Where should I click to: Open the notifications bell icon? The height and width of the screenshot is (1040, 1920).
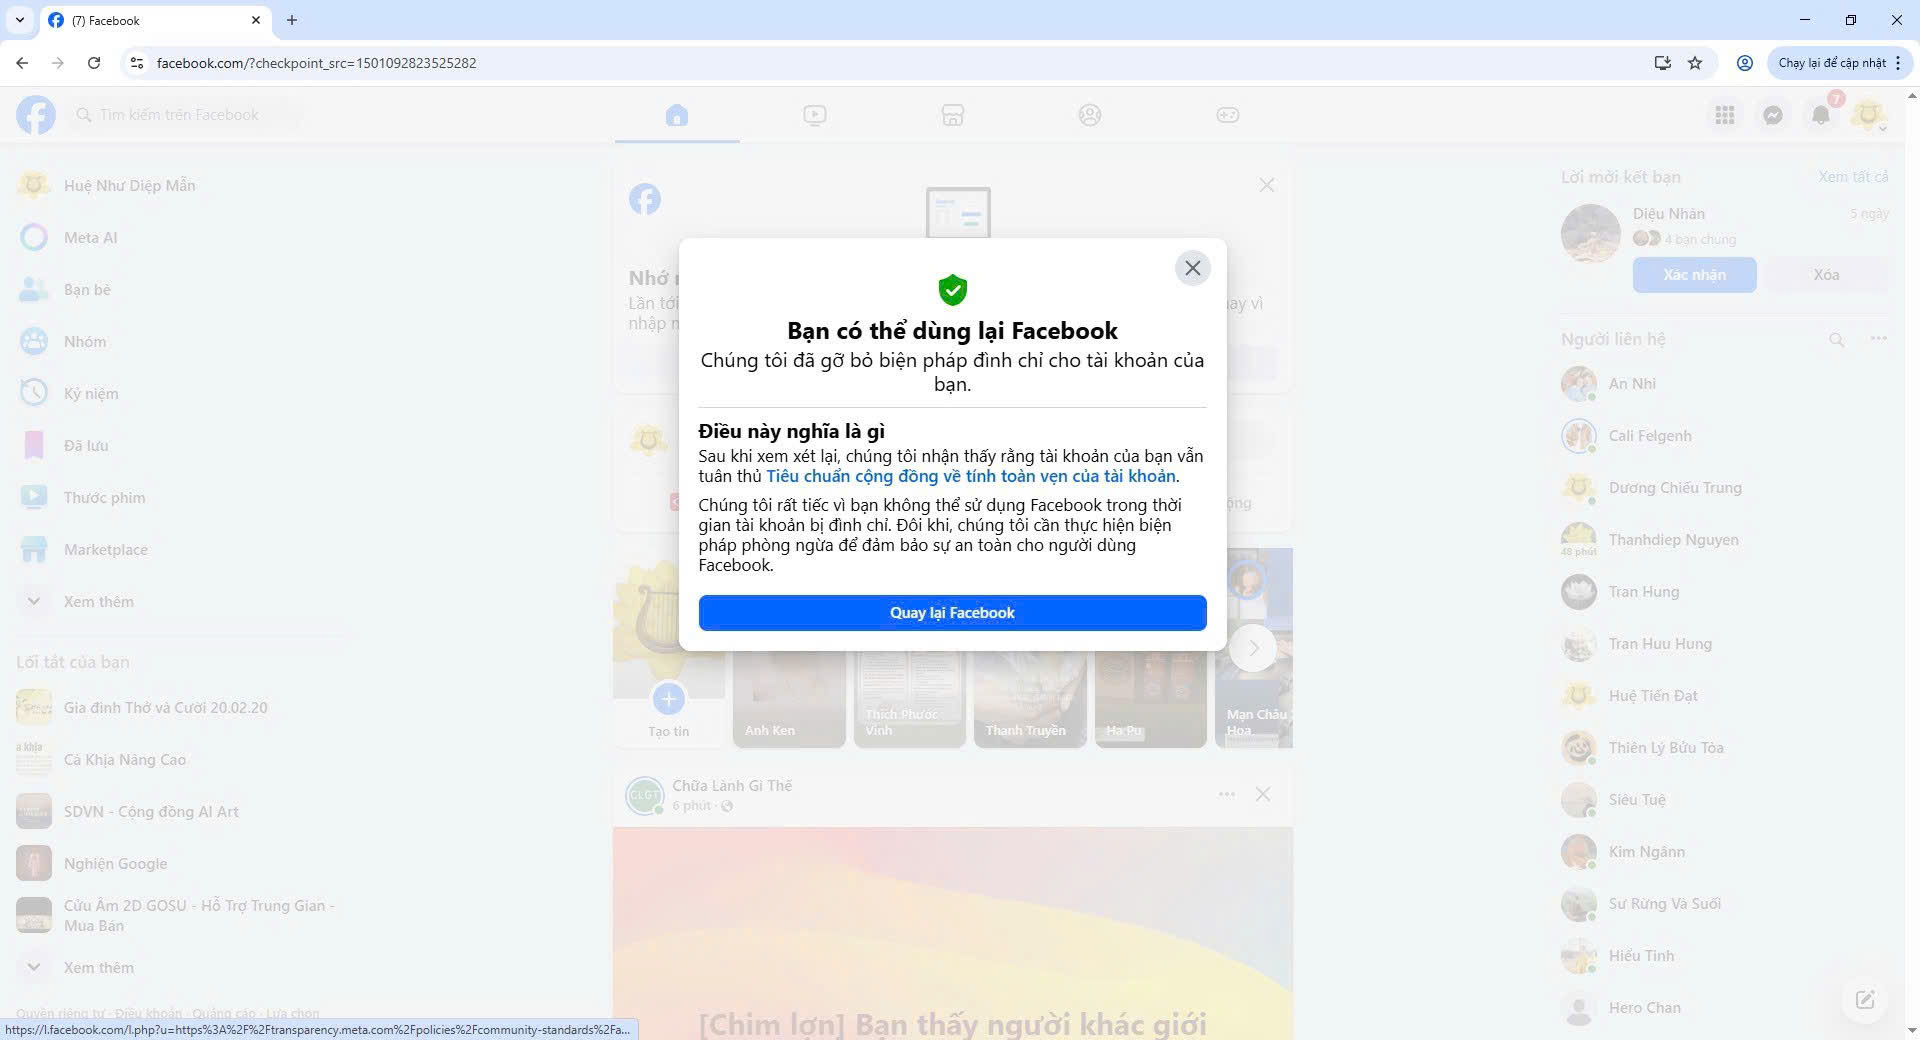tap(1821, 115)
